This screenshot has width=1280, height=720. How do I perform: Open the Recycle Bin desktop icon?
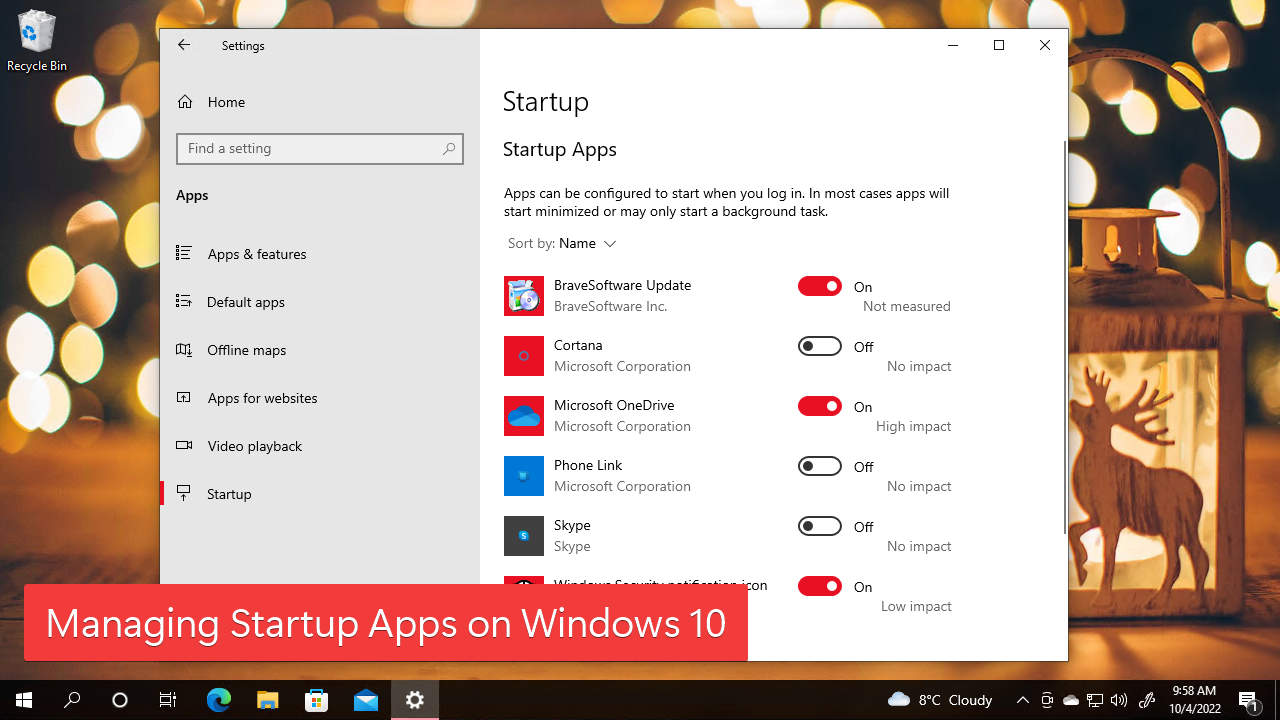37,42
